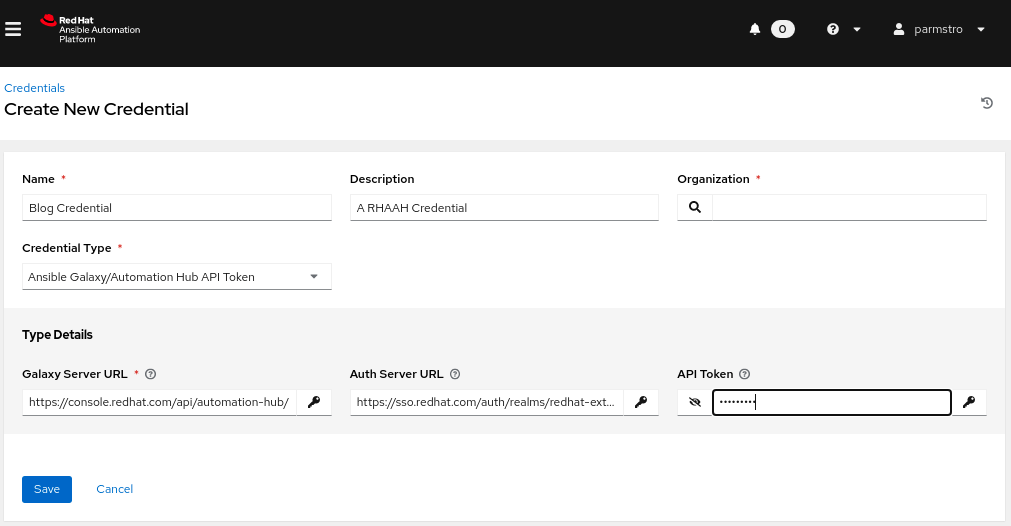The width and height of the screenshot is (1011, 526).
Task: Click into the Description field
Action: click(x=503, y=207)
